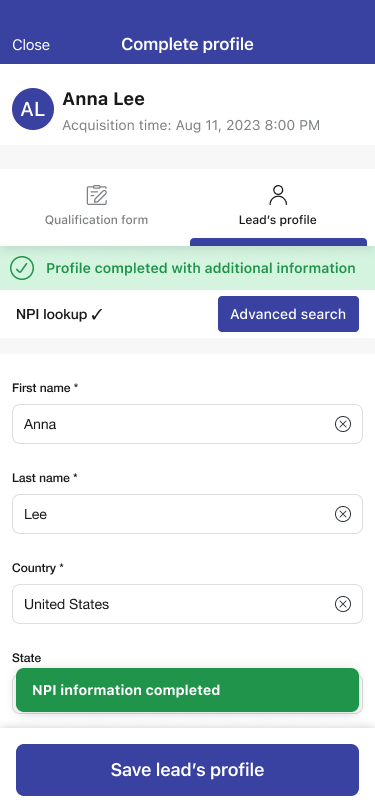Click the Profile completed with additional information banner
Image resolution: width=375 pixels, height=812 pixels.
click(x=188, y=268)
